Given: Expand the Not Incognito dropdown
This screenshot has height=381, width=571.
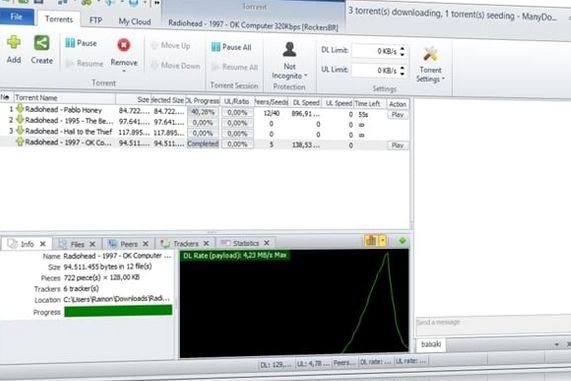Looking at the screenshot, I should coord(306,75).
